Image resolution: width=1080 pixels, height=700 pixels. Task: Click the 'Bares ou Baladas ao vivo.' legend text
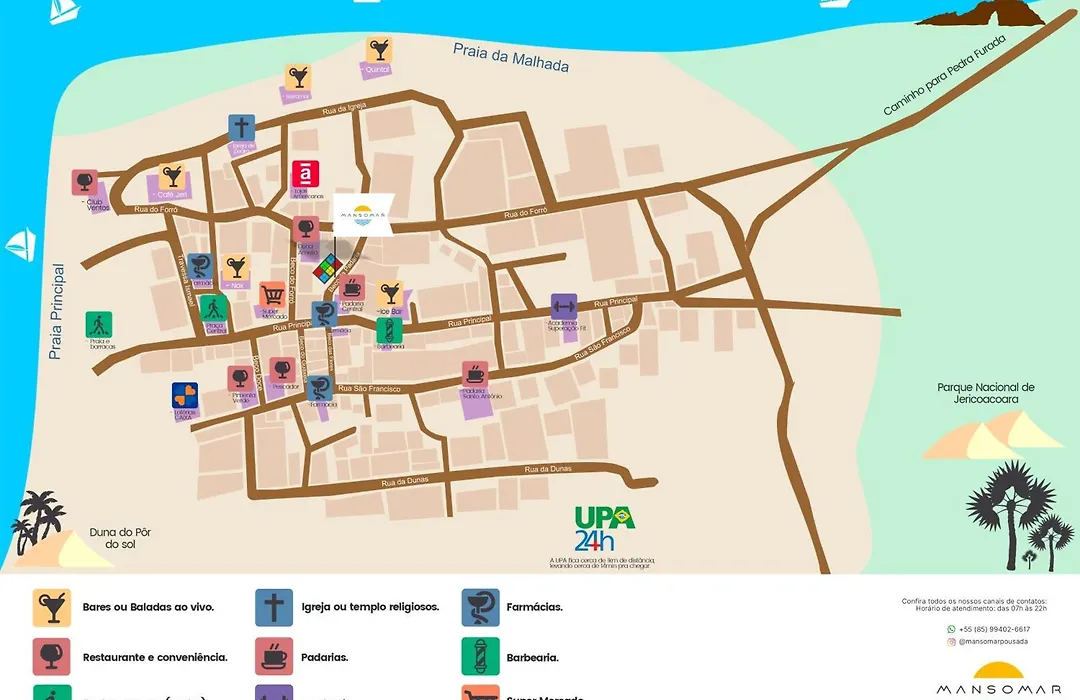(x=148, y=607)
